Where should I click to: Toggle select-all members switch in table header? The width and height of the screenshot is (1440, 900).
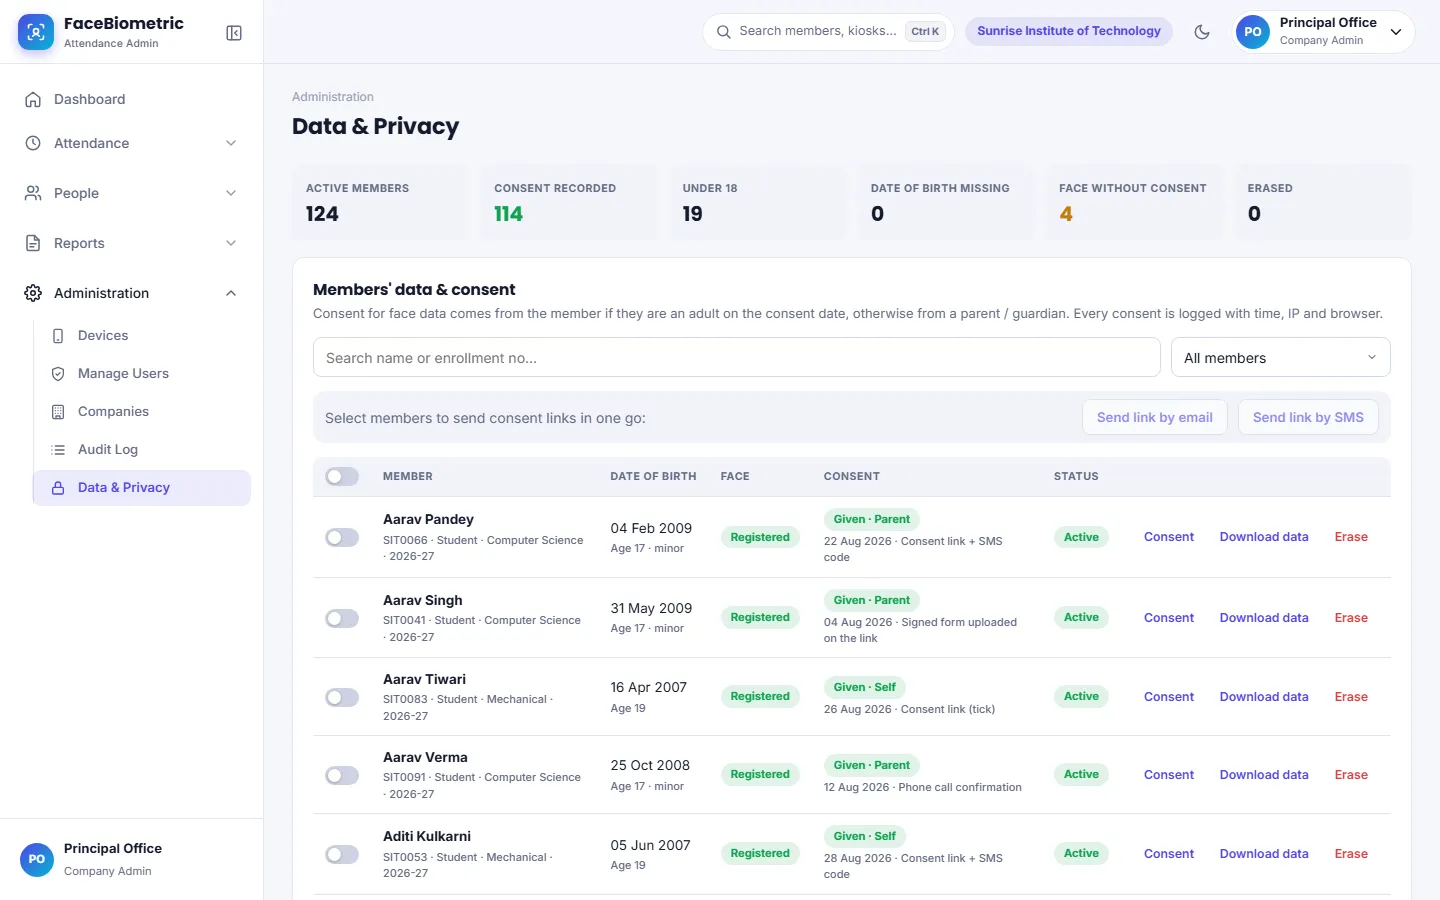[342, 477]
